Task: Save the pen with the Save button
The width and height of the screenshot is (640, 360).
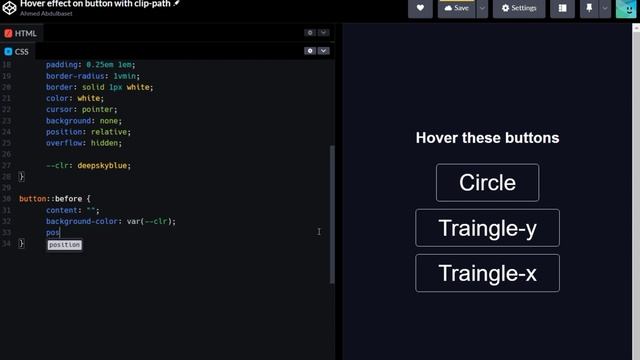Action: pyautogui.click(x=456, y=8)
